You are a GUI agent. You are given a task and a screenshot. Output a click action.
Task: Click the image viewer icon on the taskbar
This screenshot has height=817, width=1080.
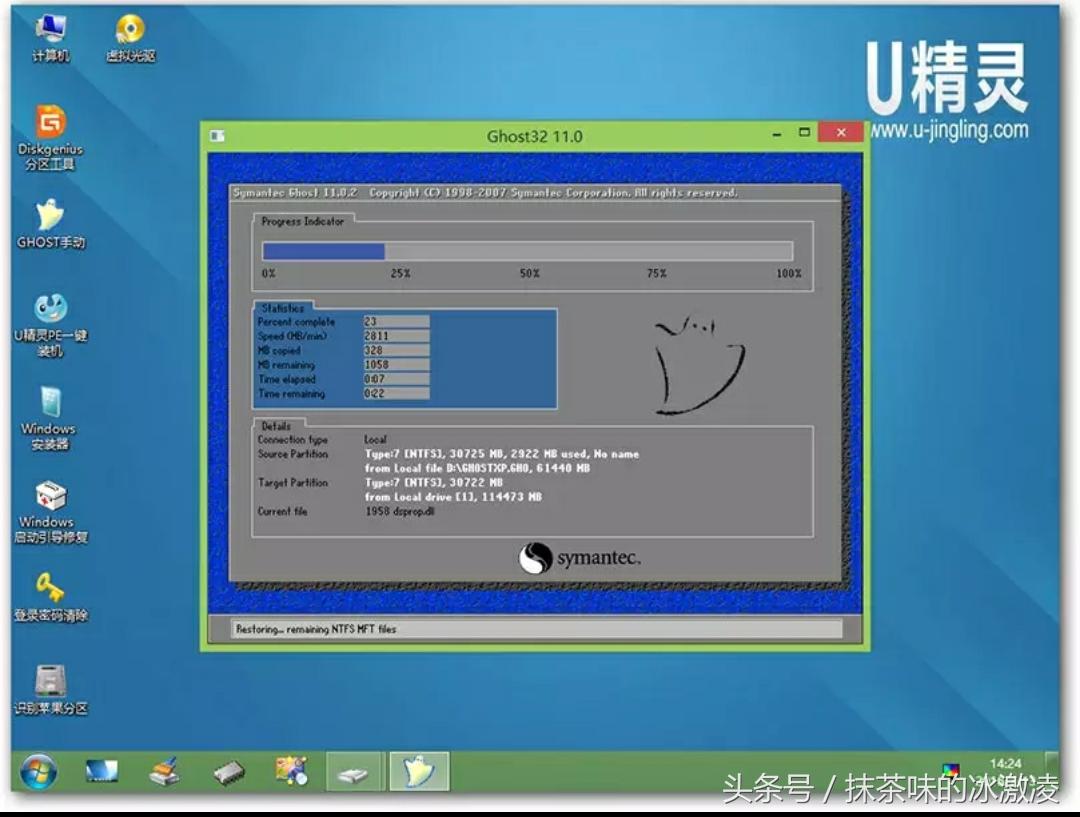(293, 770)
